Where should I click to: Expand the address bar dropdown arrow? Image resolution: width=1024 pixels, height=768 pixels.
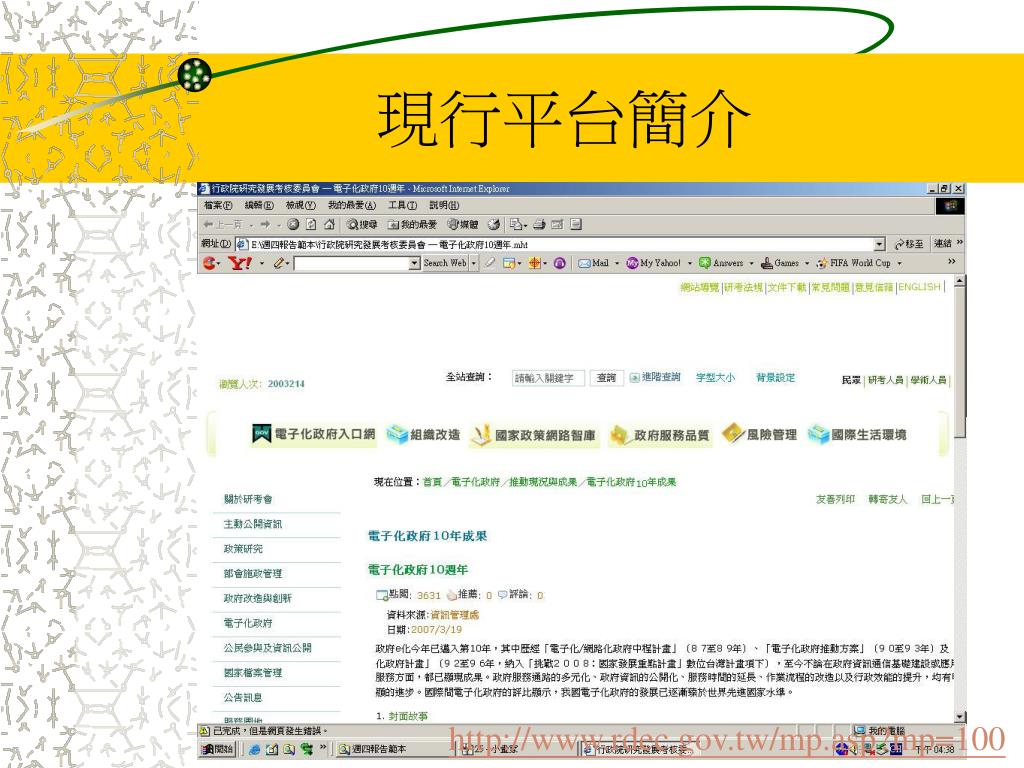(x=879, y=244)
